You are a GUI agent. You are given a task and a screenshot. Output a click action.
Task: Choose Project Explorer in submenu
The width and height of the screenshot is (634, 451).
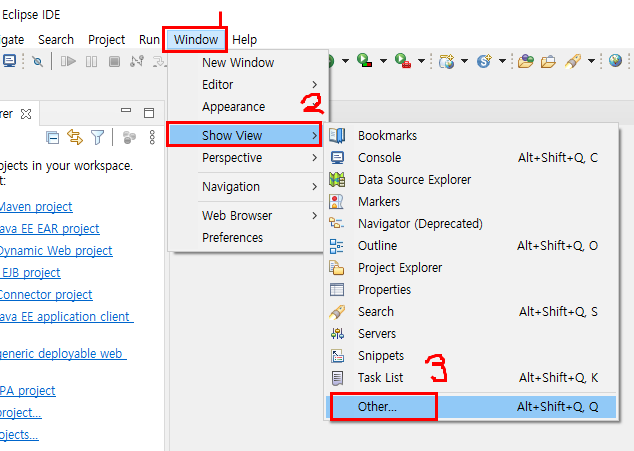coord(471,267)
